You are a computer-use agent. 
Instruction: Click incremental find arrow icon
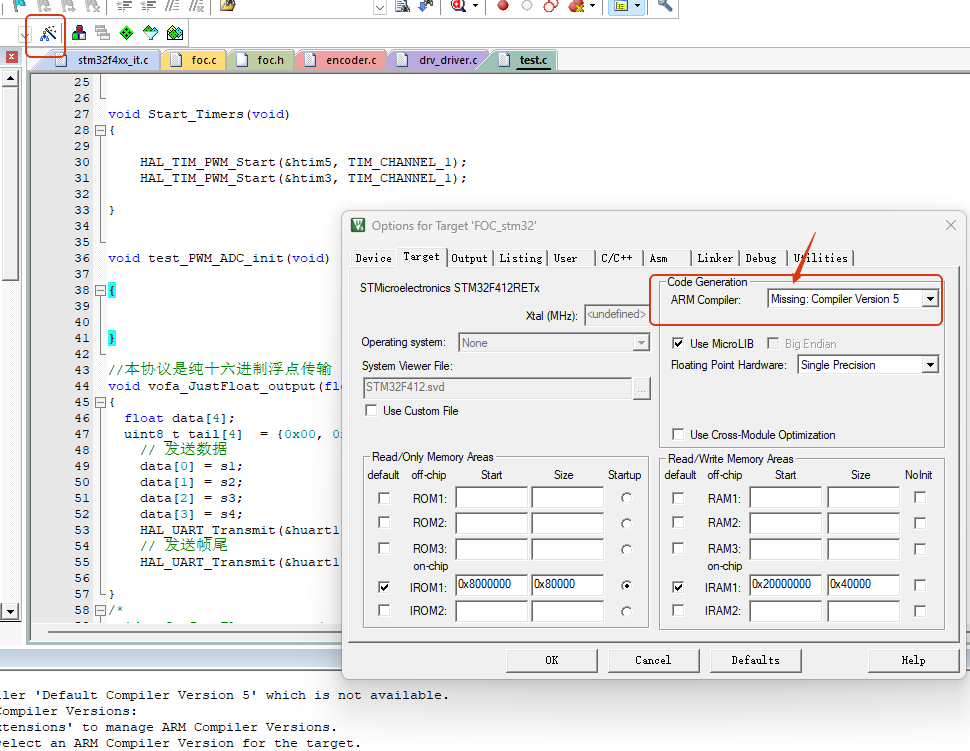point(426,6)
